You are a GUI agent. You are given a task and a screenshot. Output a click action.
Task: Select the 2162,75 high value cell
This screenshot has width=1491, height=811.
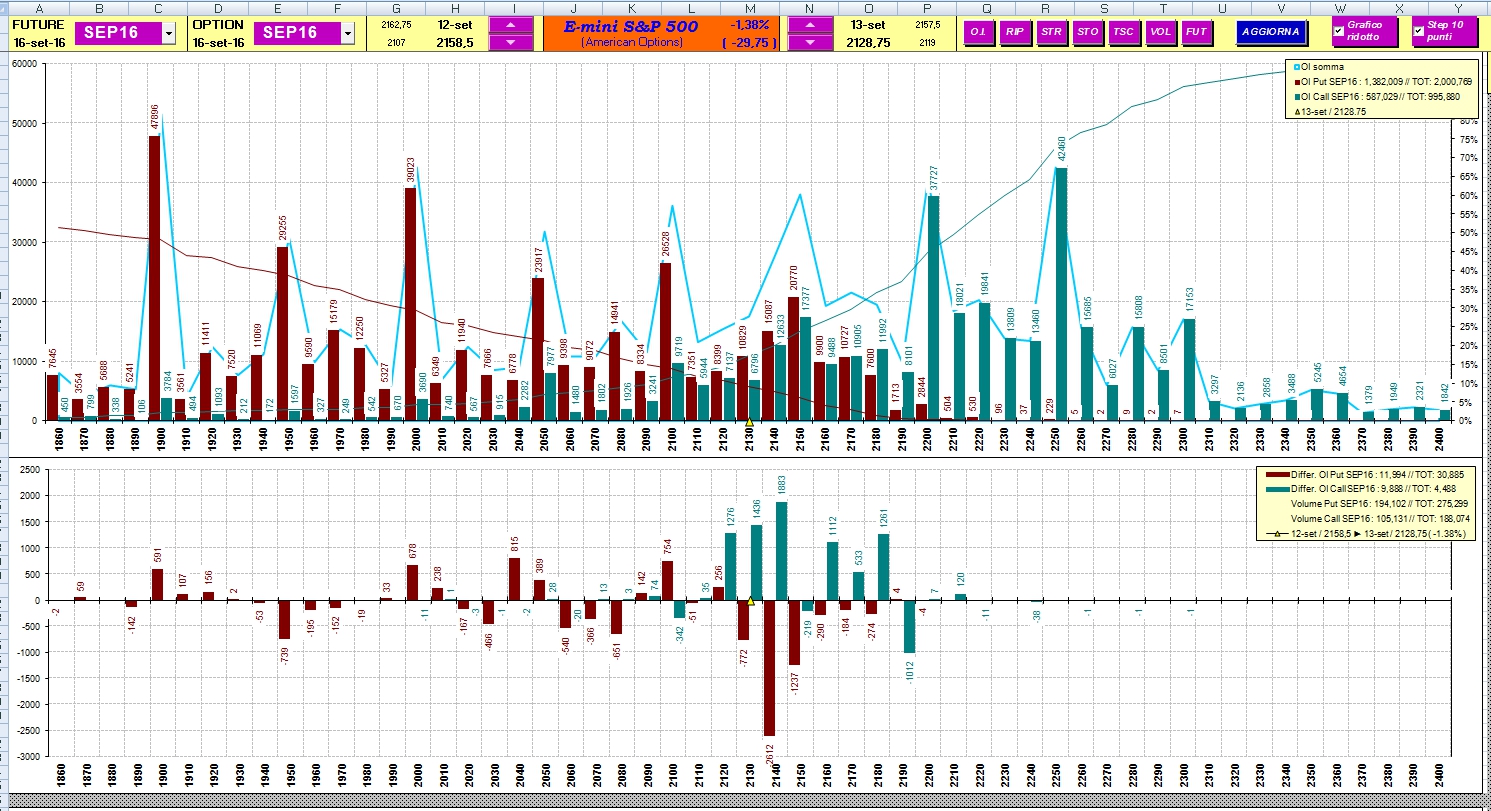(x=396, y=24)
